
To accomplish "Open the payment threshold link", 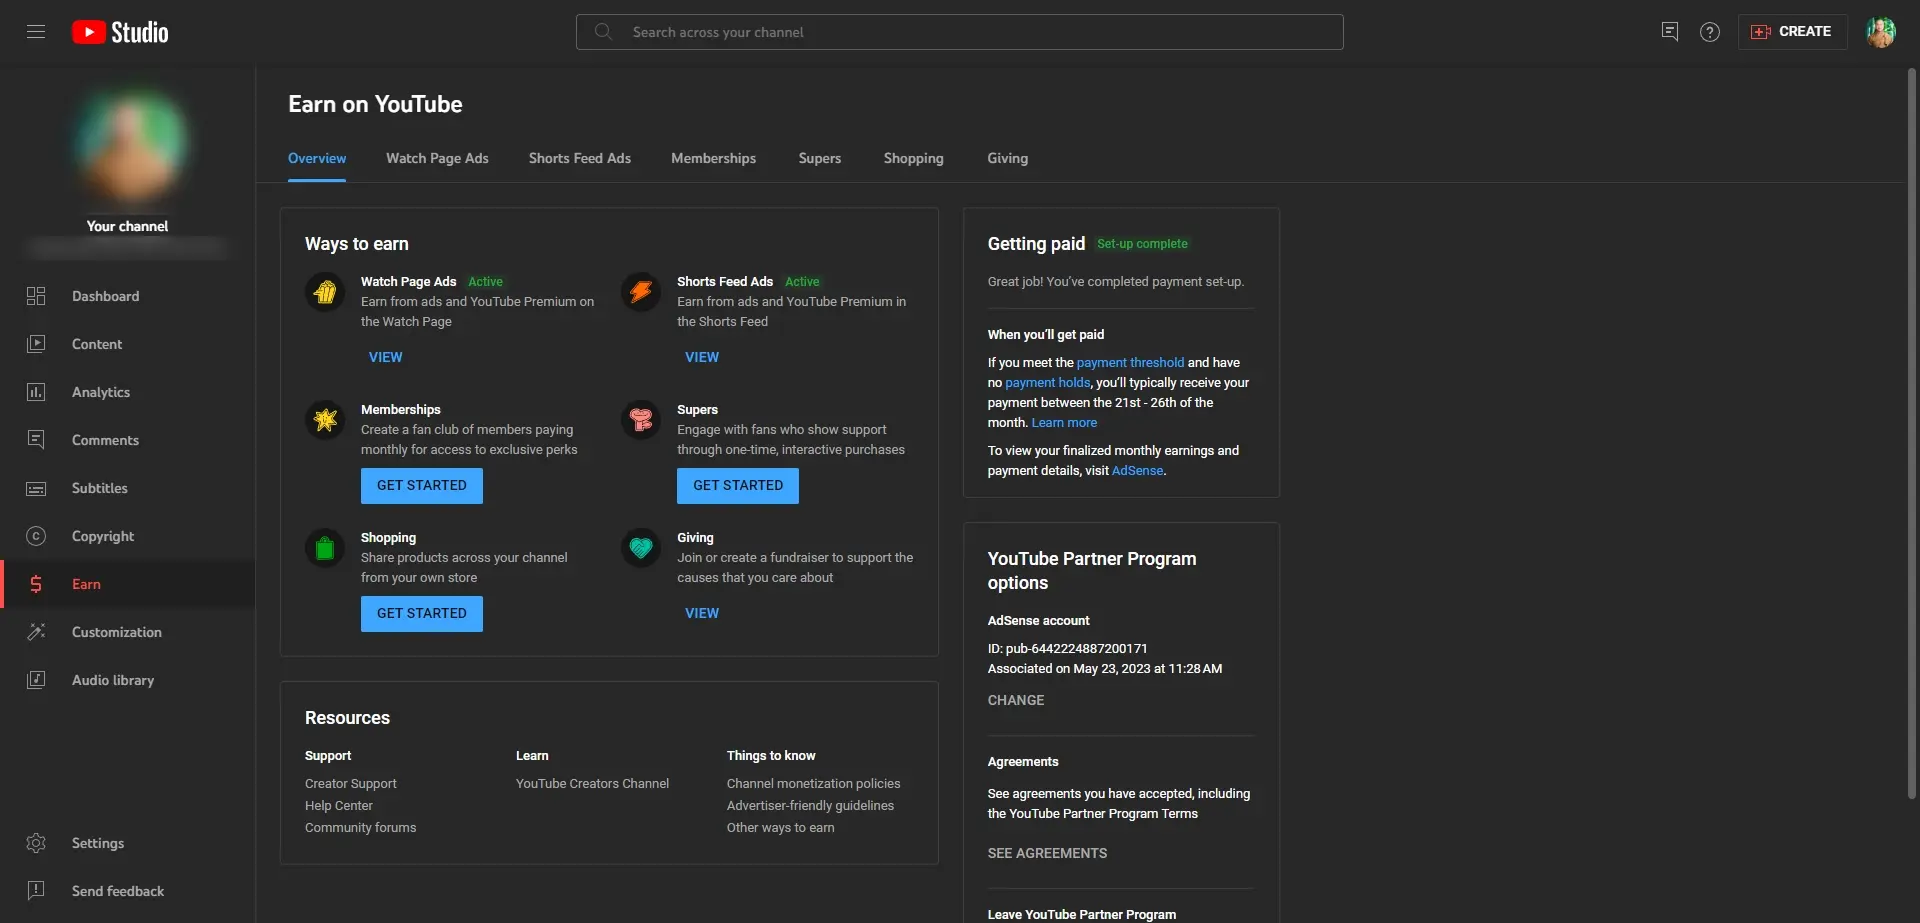I will [x=1130, y=363].
